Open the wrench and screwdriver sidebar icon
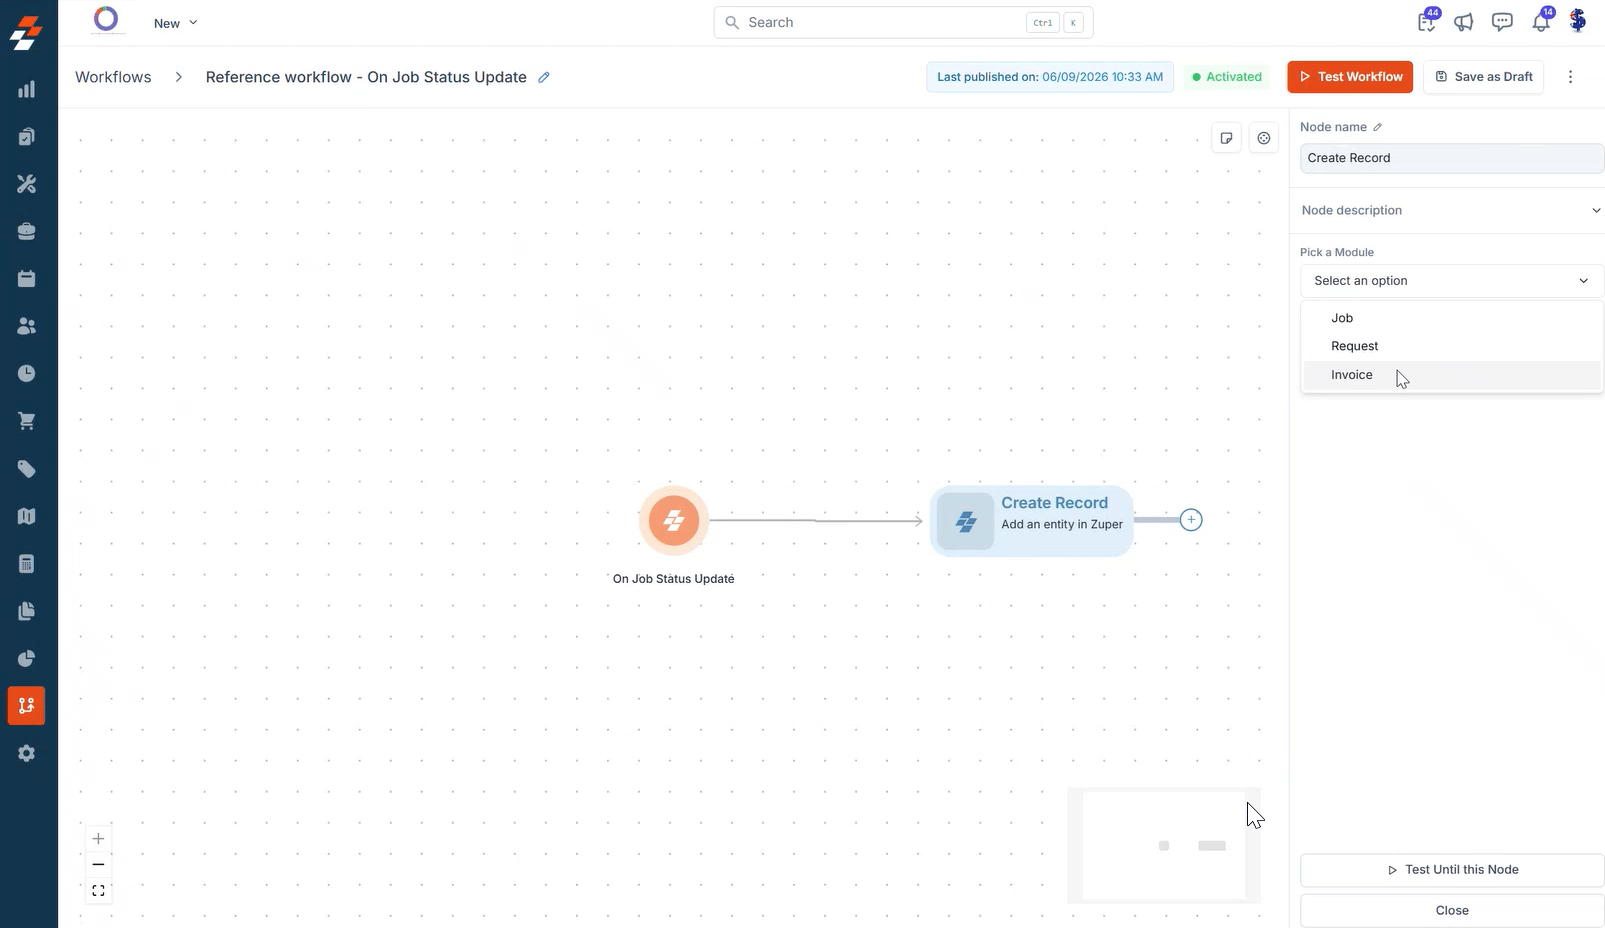 27,184
